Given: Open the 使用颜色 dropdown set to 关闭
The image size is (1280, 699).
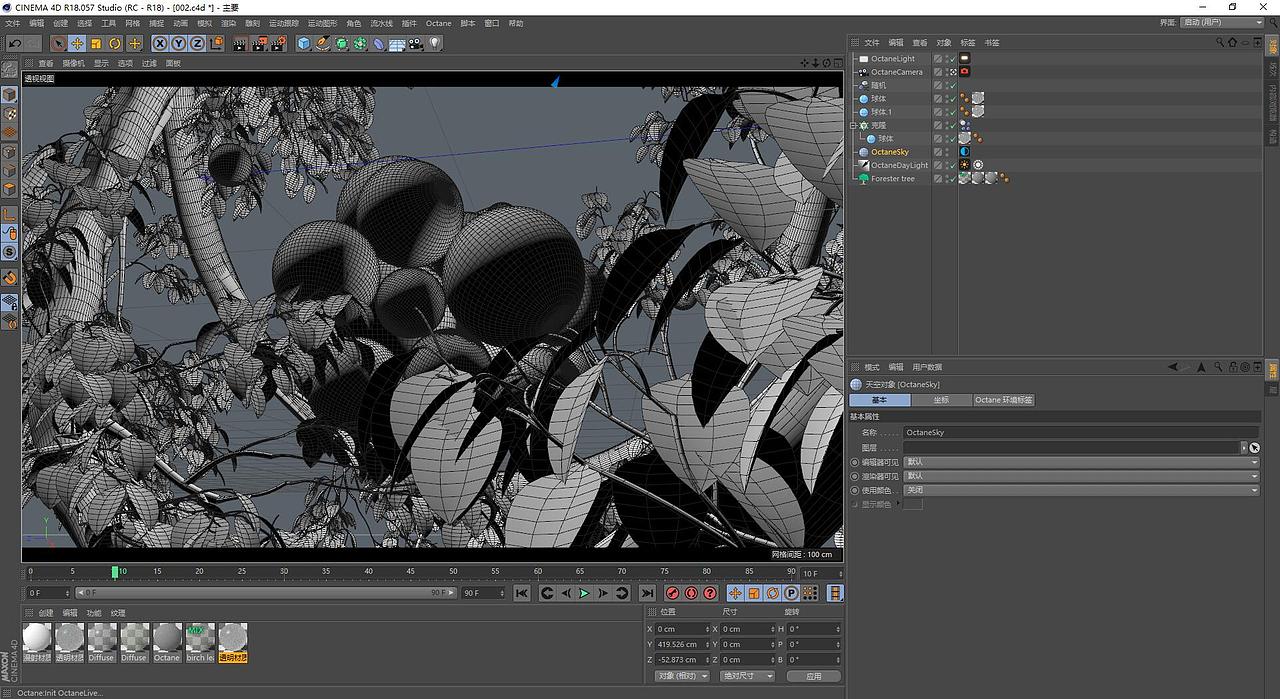Looking at the screenshot, I should coord(1080,490).
